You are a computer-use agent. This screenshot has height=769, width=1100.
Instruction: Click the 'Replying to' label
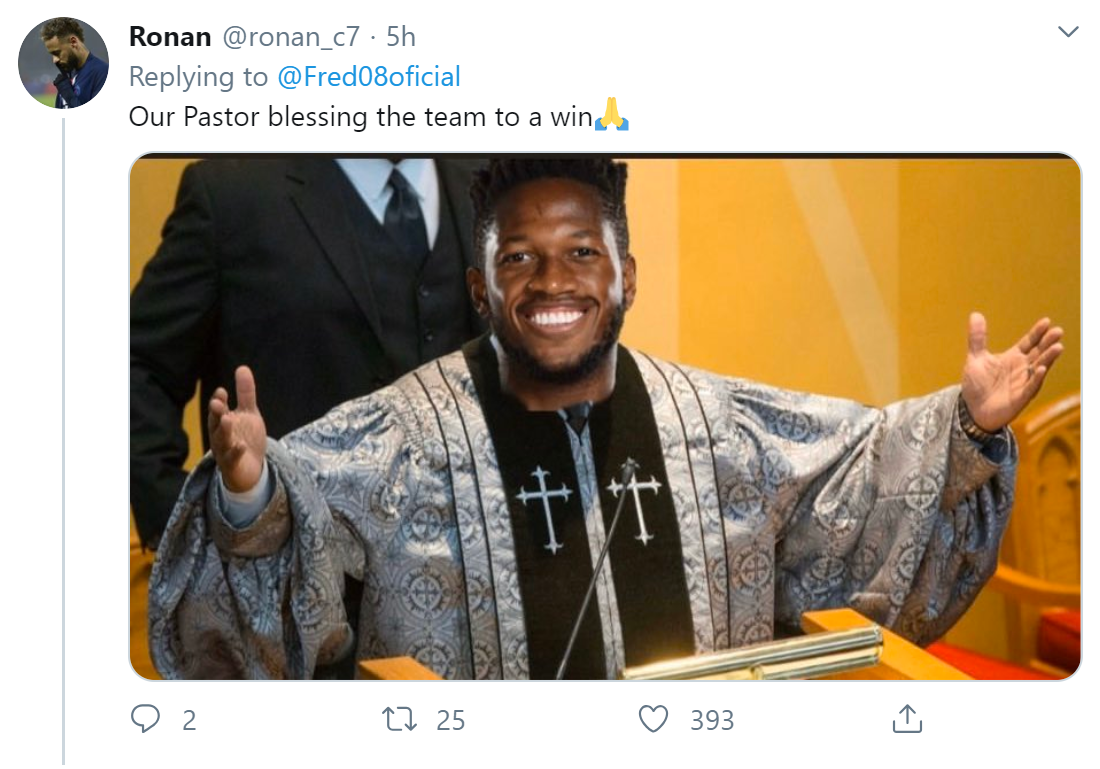point(198,77)
